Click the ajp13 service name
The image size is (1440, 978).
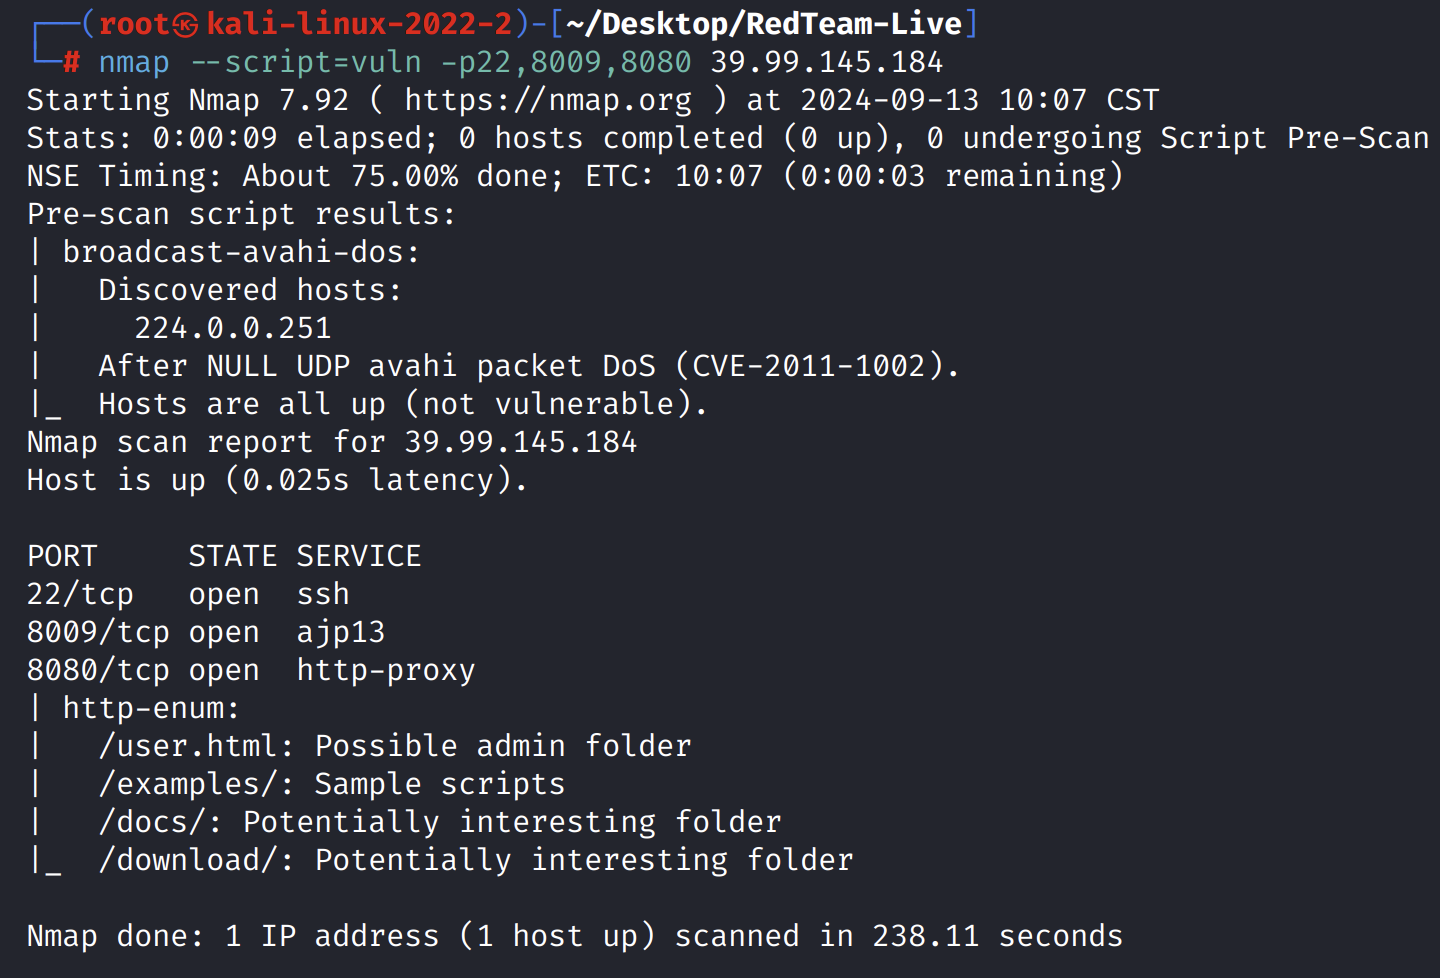(x=340, y=632)
